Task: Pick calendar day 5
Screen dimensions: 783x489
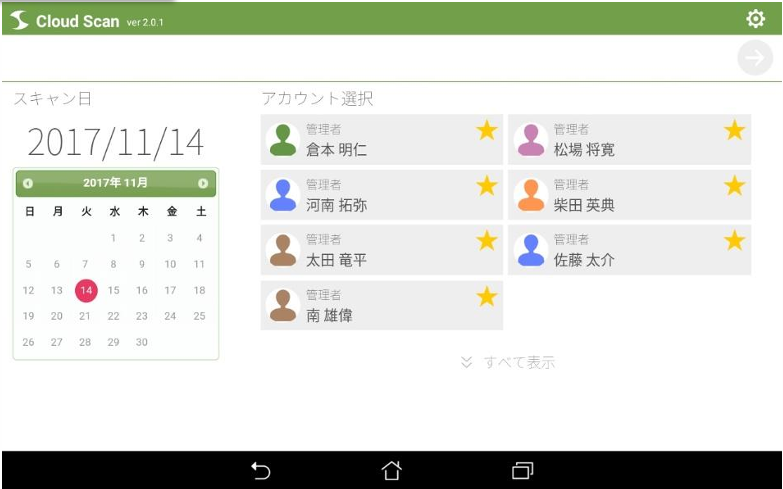Action: coord(28,264)
